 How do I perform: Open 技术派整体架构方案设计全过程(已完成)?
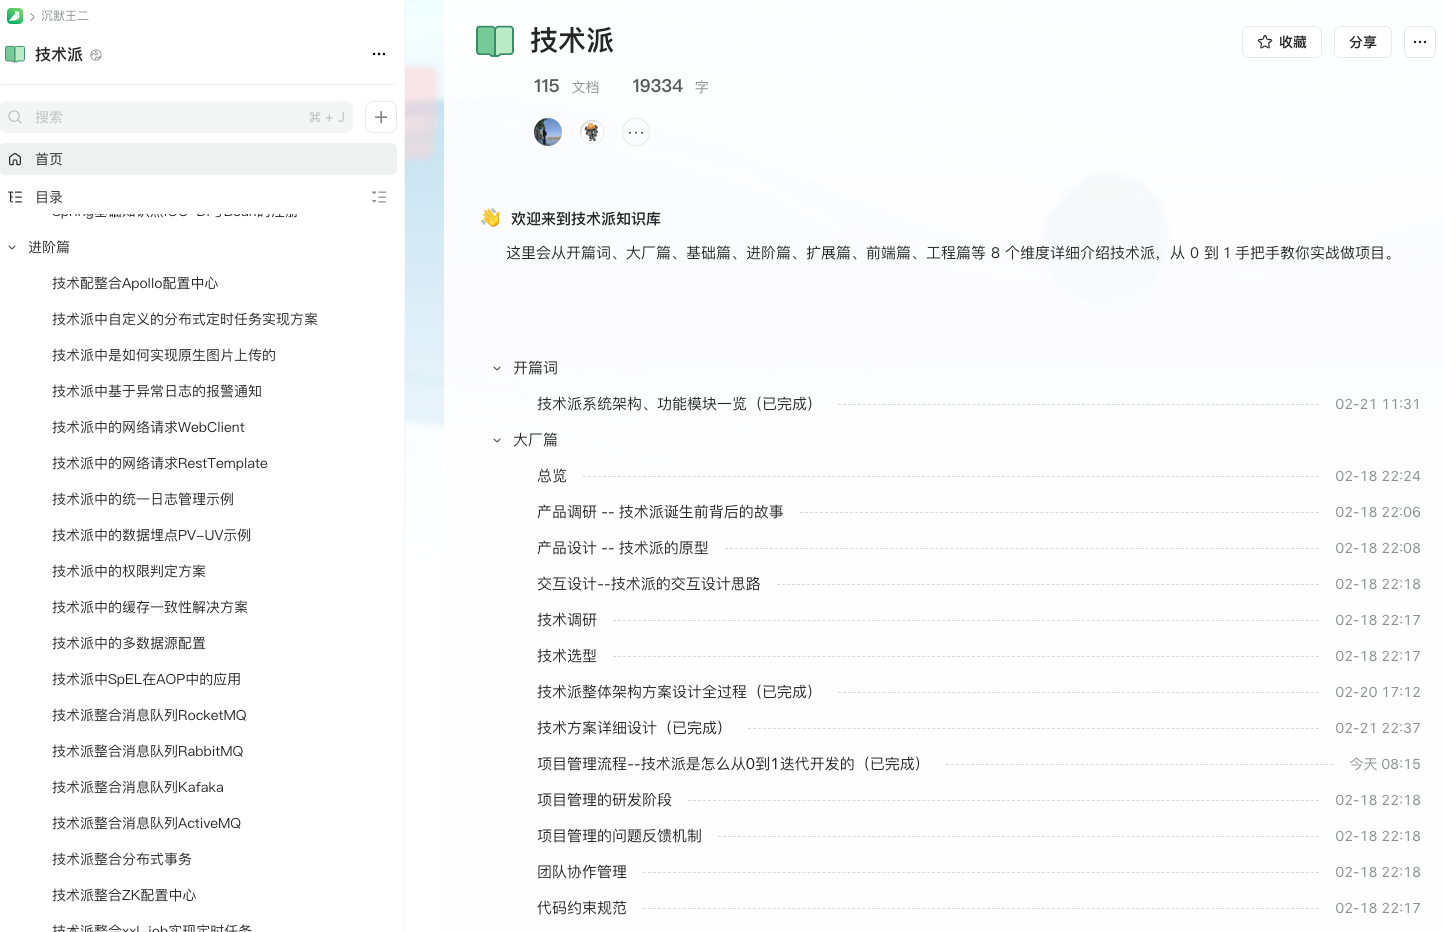pyautogui.click(x=679, y=692)
